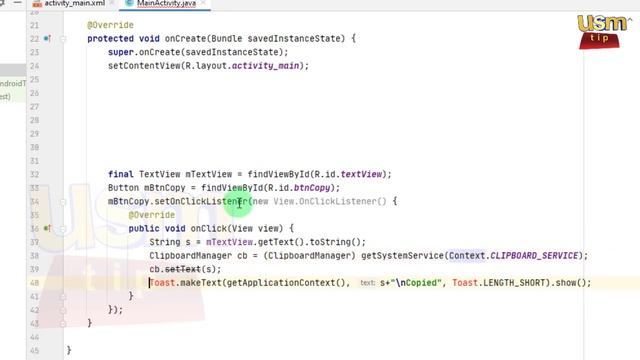This screenshot has height=360, width=640.
Task: Click the fold end marker on line 41
Action: tap(63, 297)
